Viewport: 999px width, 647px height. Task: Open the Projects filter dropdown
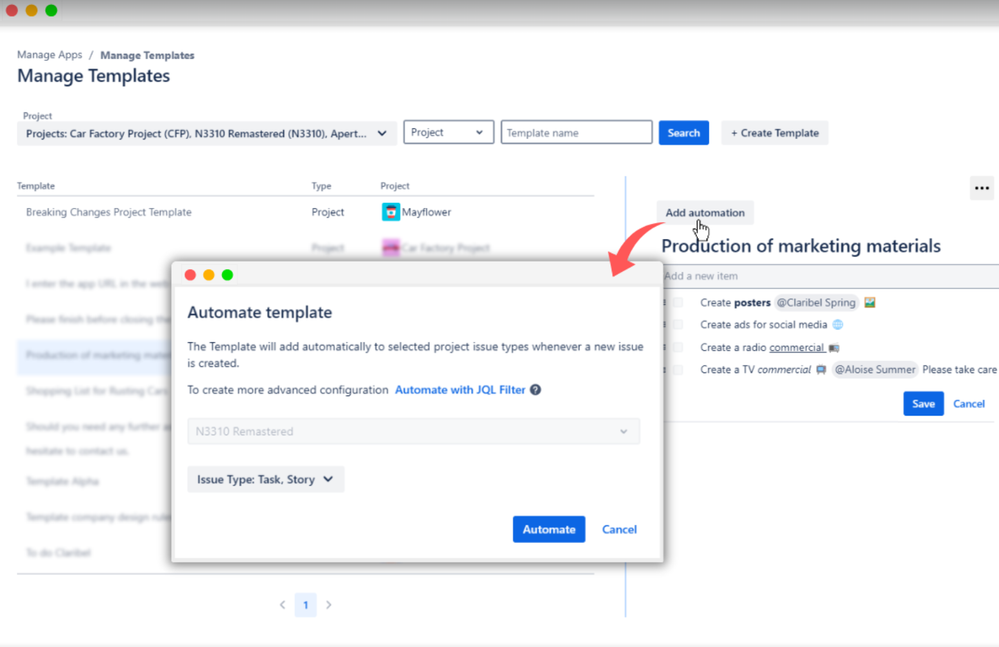coord(206,134)
